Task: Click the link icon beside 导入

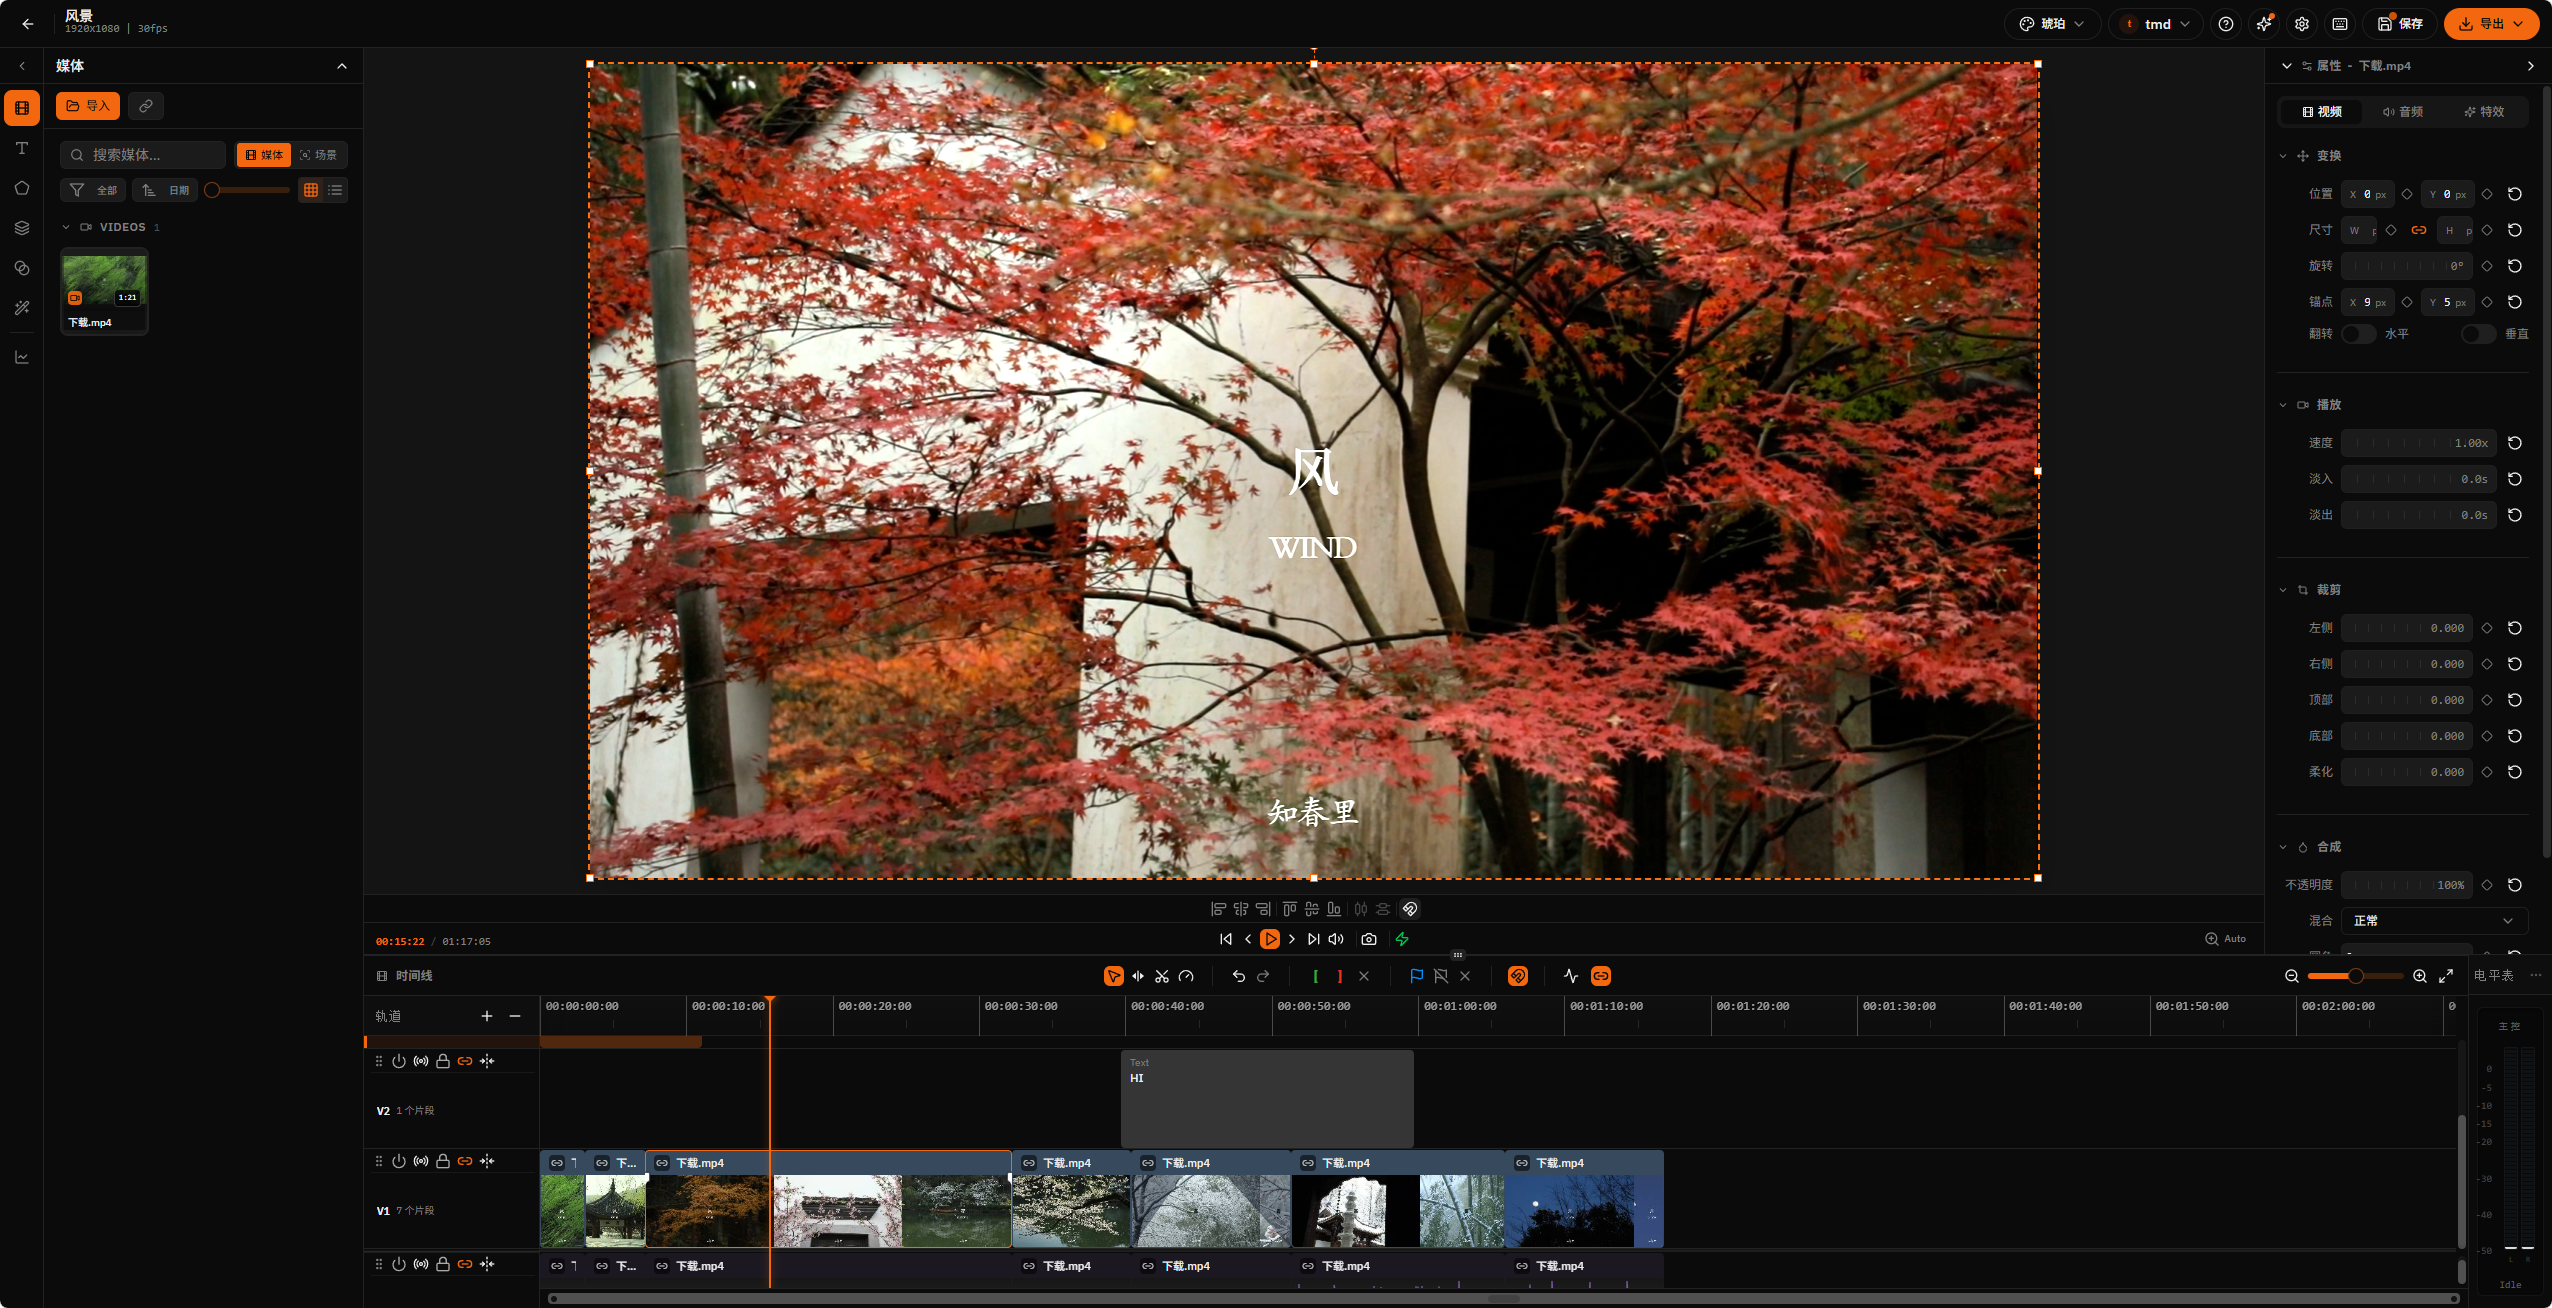Action: [x=146, y=106]
